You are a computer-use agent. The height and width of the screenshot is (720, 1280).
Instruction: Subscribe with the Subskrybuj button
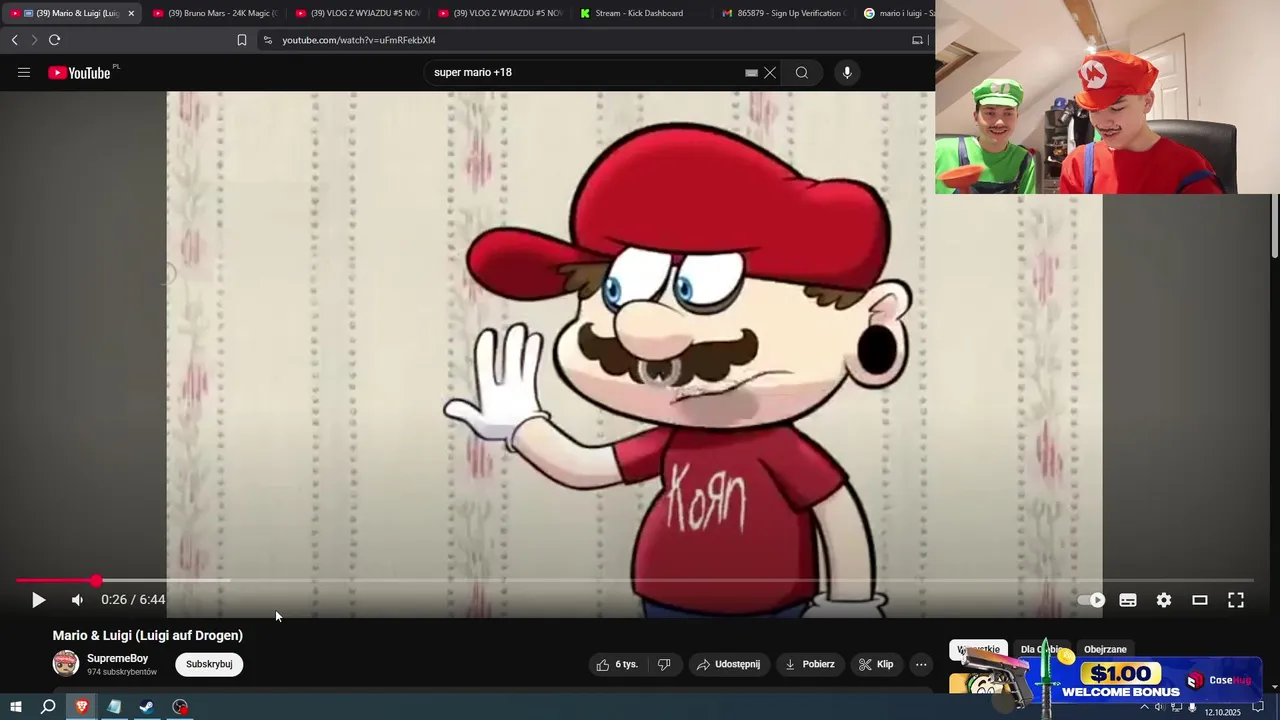pos(209,664)
